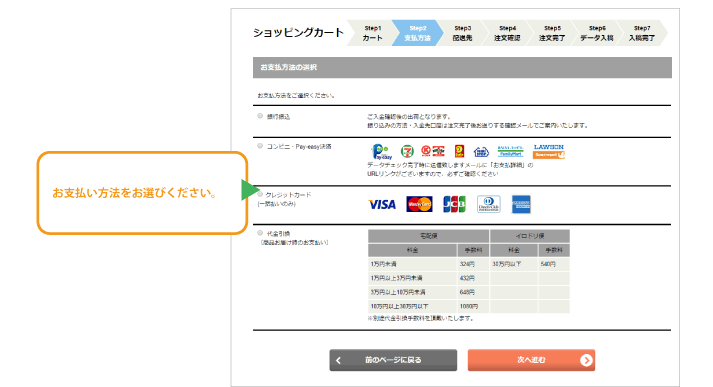Choose the クレジットカード payment radio button
Image resolution: width=713 pixels, height=387 pixels.
pyautogui.click(x=260, y=194)
